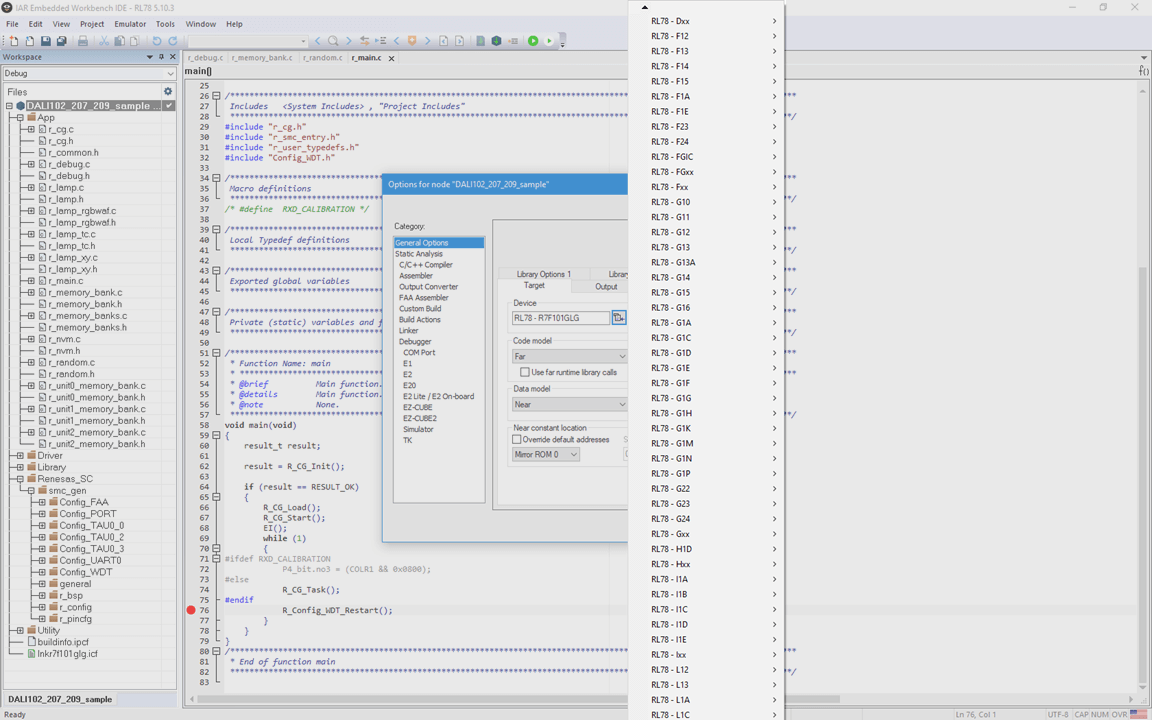
Task: Save the current file with toolbar icon
Action: click(x=46, y=41)
